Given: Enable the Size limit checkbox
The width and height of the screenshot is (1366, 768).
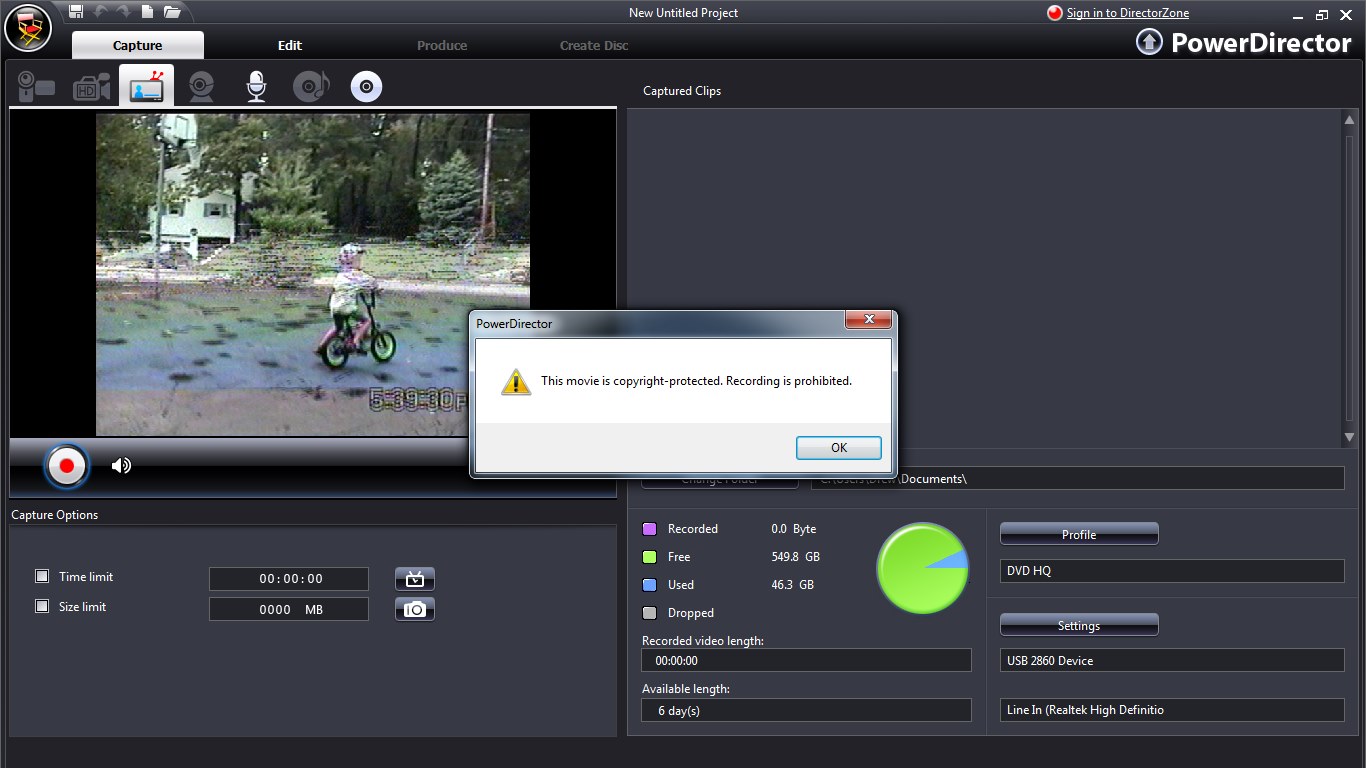Looking at the screenshot, I should tap(42, 606).
